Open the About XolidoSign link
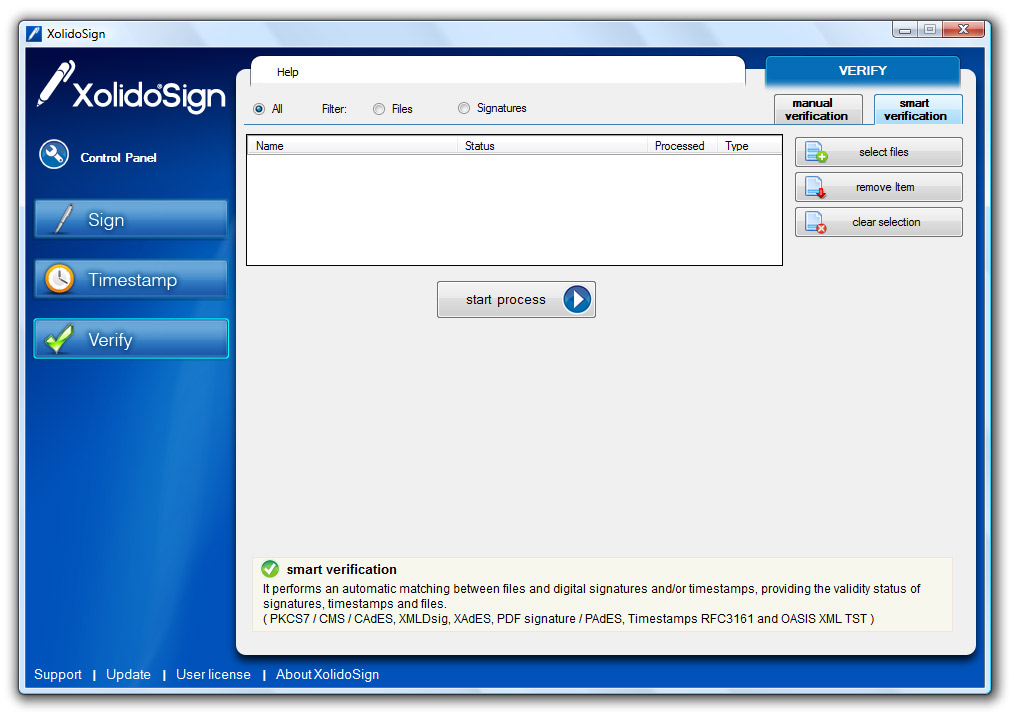The image size is (1010, 718). 327,674
